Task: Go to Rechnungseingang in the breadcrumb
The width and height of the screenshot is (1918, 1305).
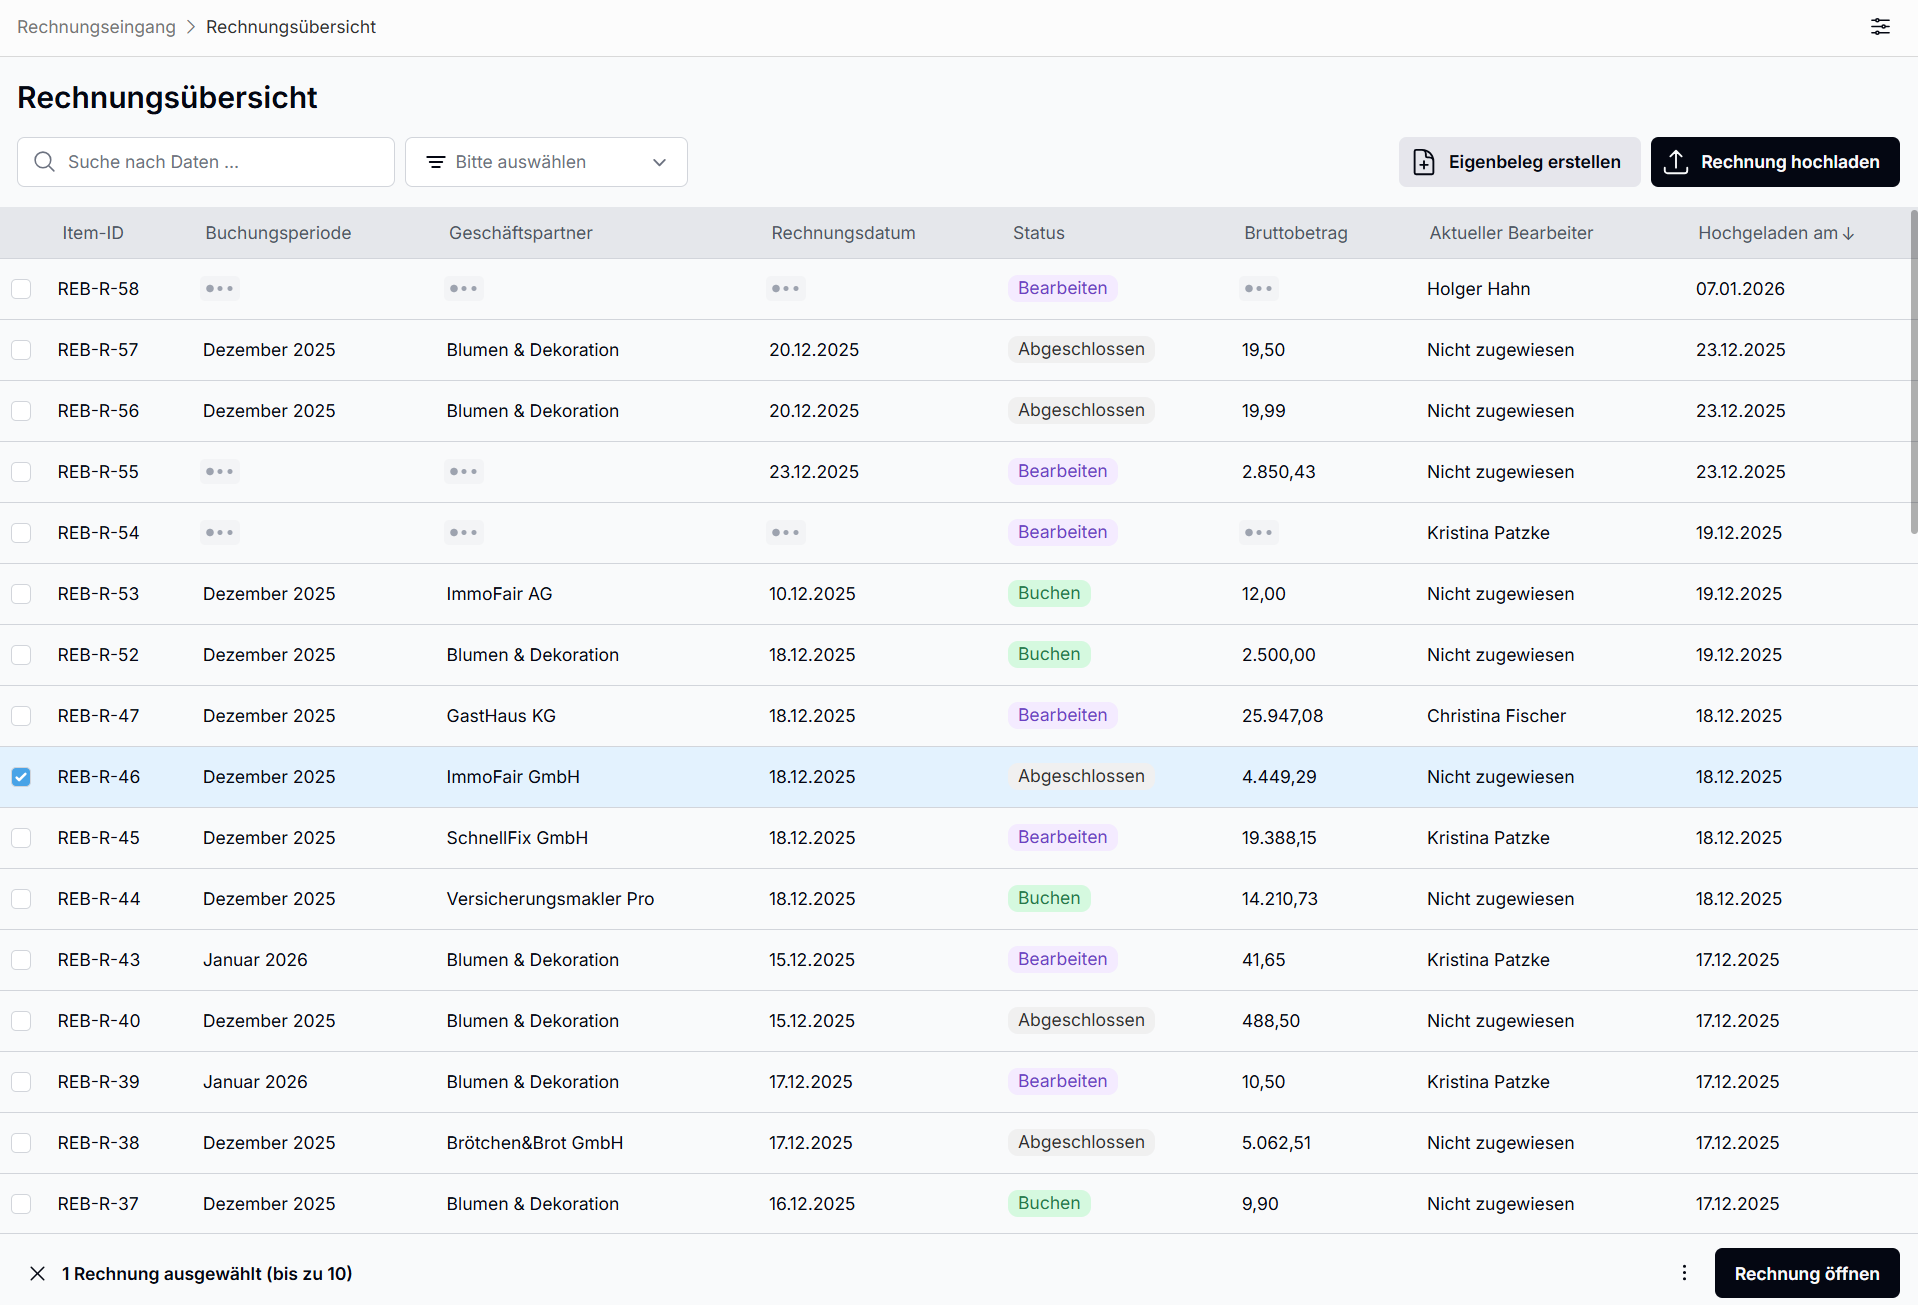Action: pyautogui.click(x=96, y=27)
